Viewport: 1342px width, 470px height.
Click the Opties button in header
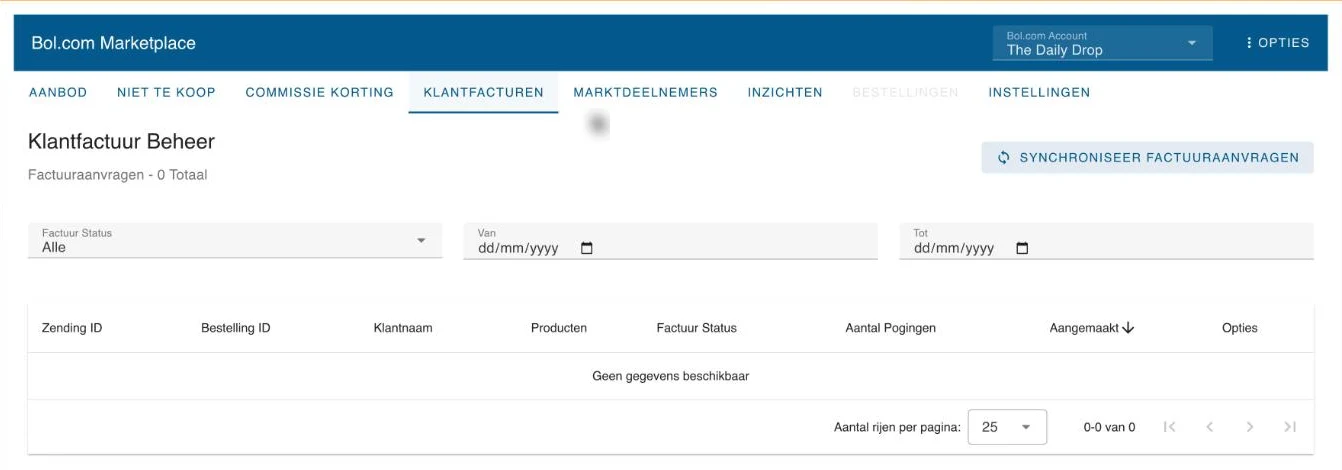point(1277,43)
